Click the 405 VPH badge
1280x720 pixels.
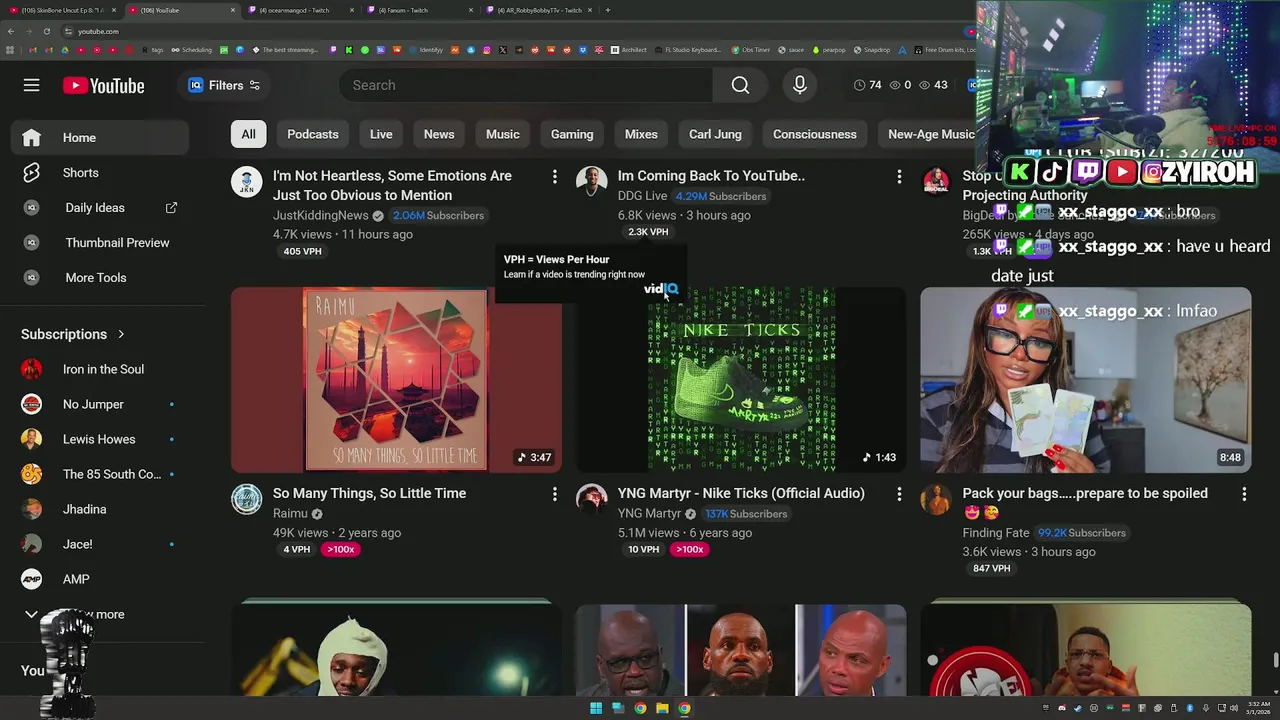click(302, 251)
